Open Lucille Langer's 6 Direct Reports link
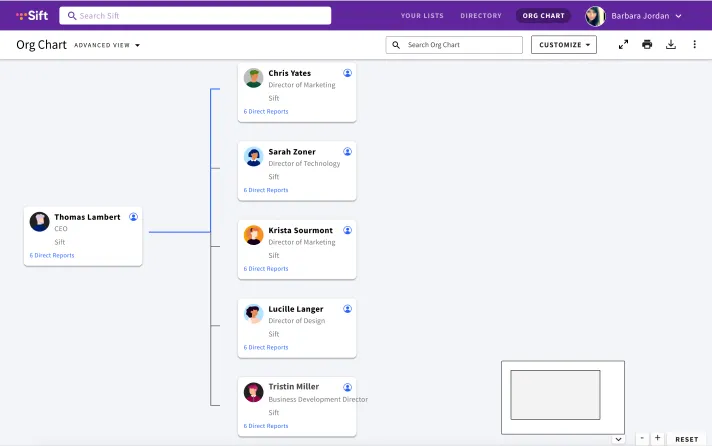The image size is (712, 446). point(266,347)
